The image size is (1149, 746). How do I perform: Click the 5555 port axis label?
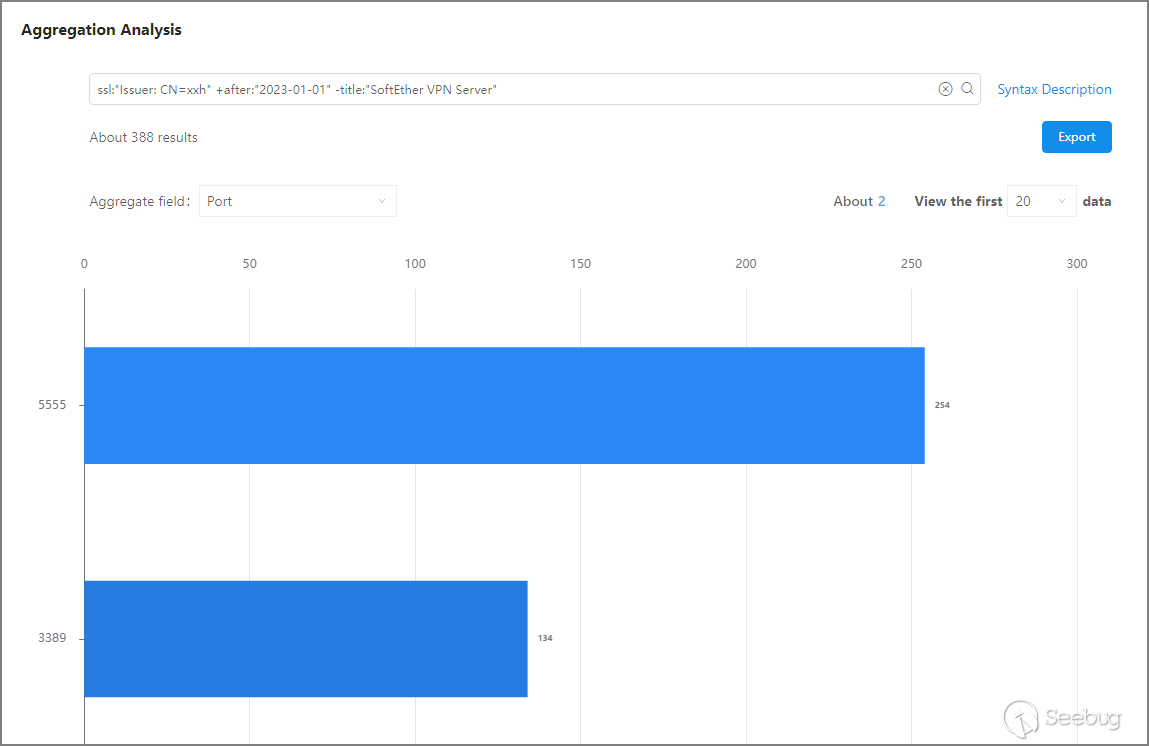click(52, 405)
